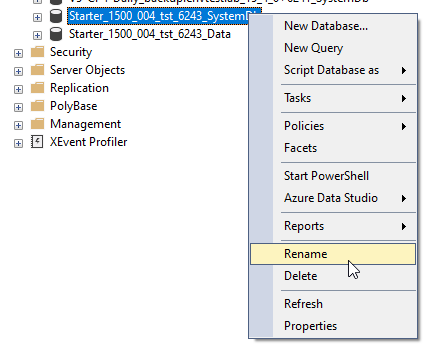The image size is (435, 361).
Task: Click the Security folder icon
Action: tap(37, 52)
